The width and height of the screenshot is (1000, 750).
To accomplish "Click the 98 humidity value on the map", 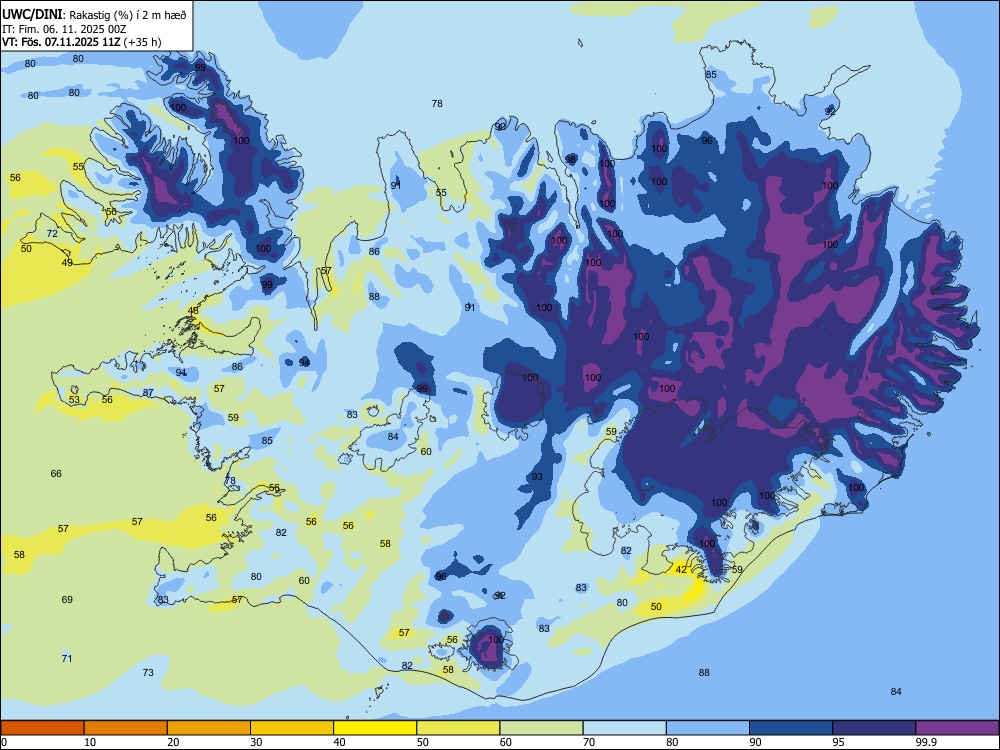I will coord(571,159).
